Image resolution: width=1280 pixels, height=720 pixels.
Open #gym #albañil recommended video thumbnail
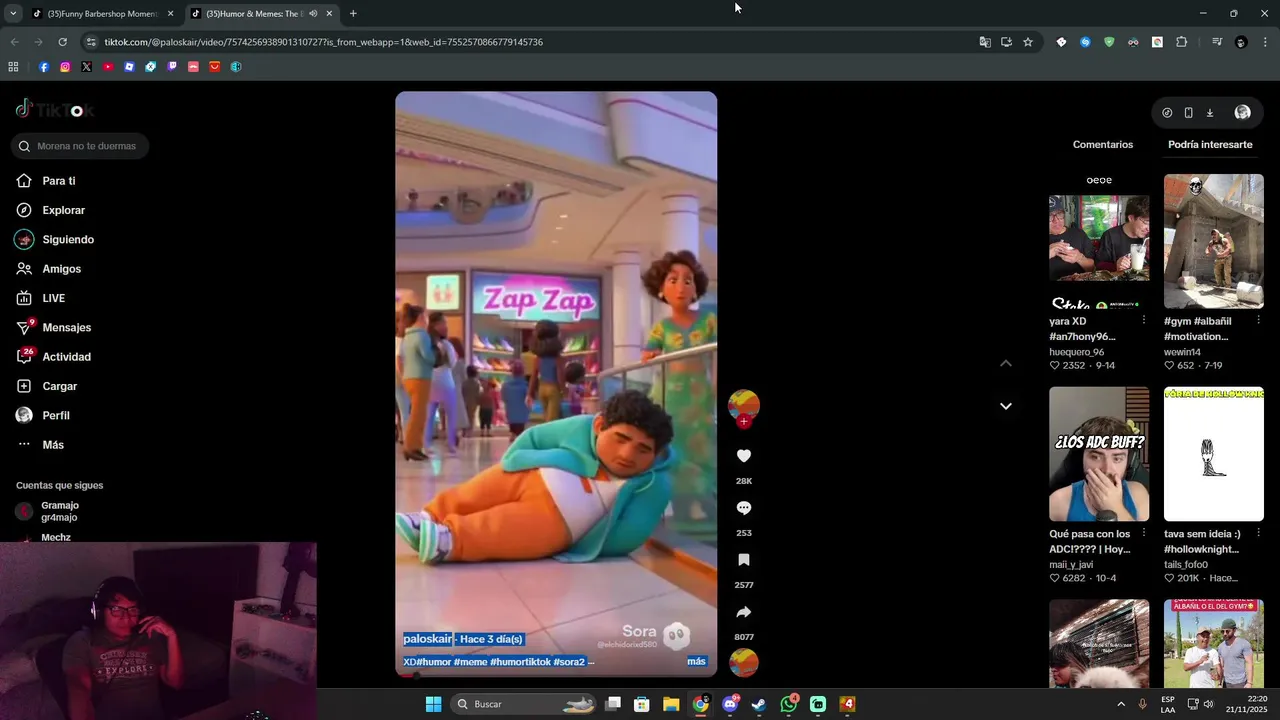click(1214, 241)
